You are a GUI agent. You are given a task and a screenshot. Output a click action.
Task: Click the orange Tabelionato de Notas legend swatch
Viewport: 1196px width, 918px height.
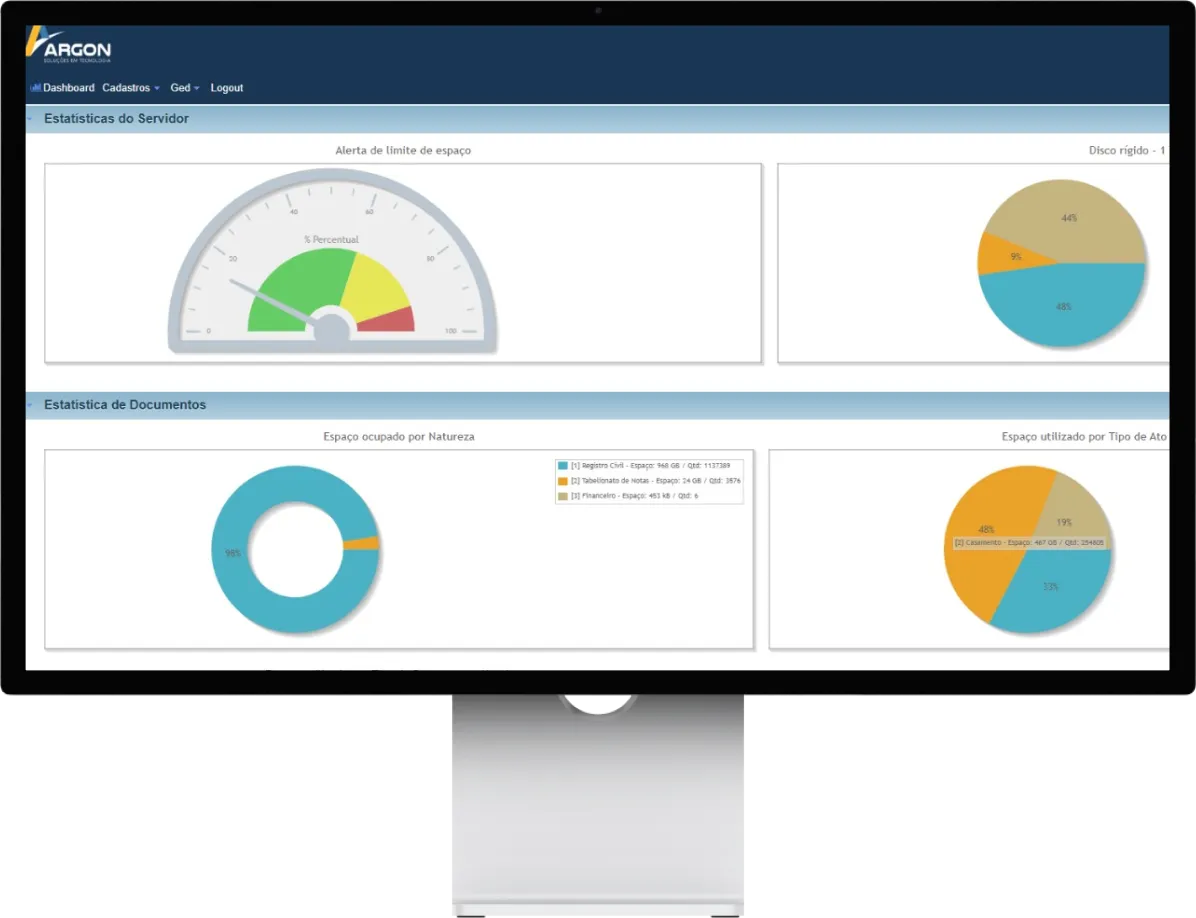(x=563, y=481)
